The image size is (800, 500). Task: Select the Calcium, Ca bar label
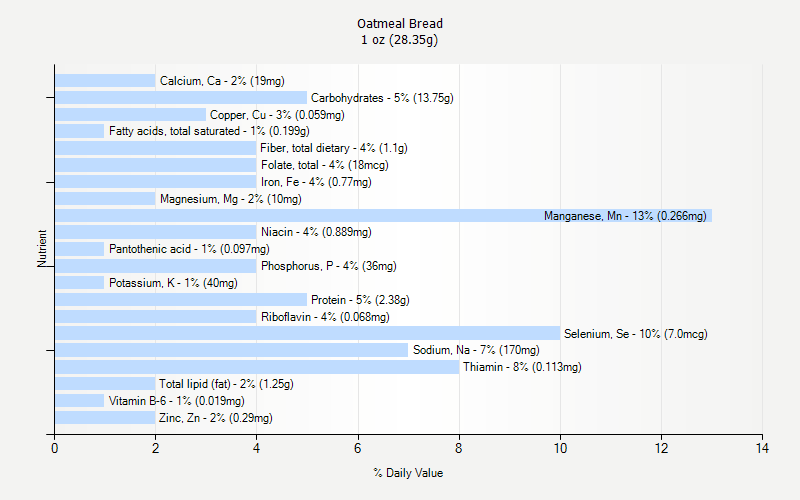pos(222,81)
